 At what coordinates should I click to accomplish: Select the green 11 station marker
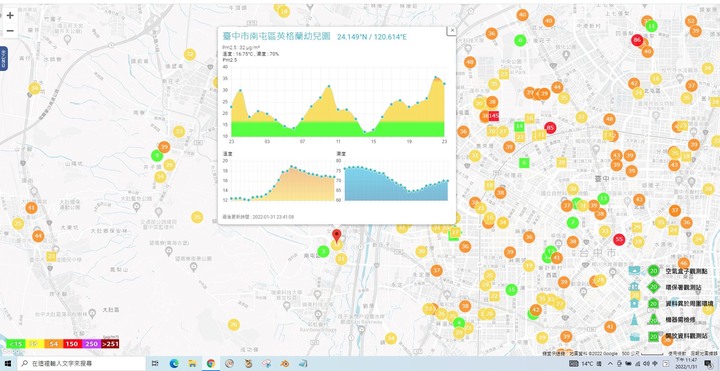pos(651,26)
